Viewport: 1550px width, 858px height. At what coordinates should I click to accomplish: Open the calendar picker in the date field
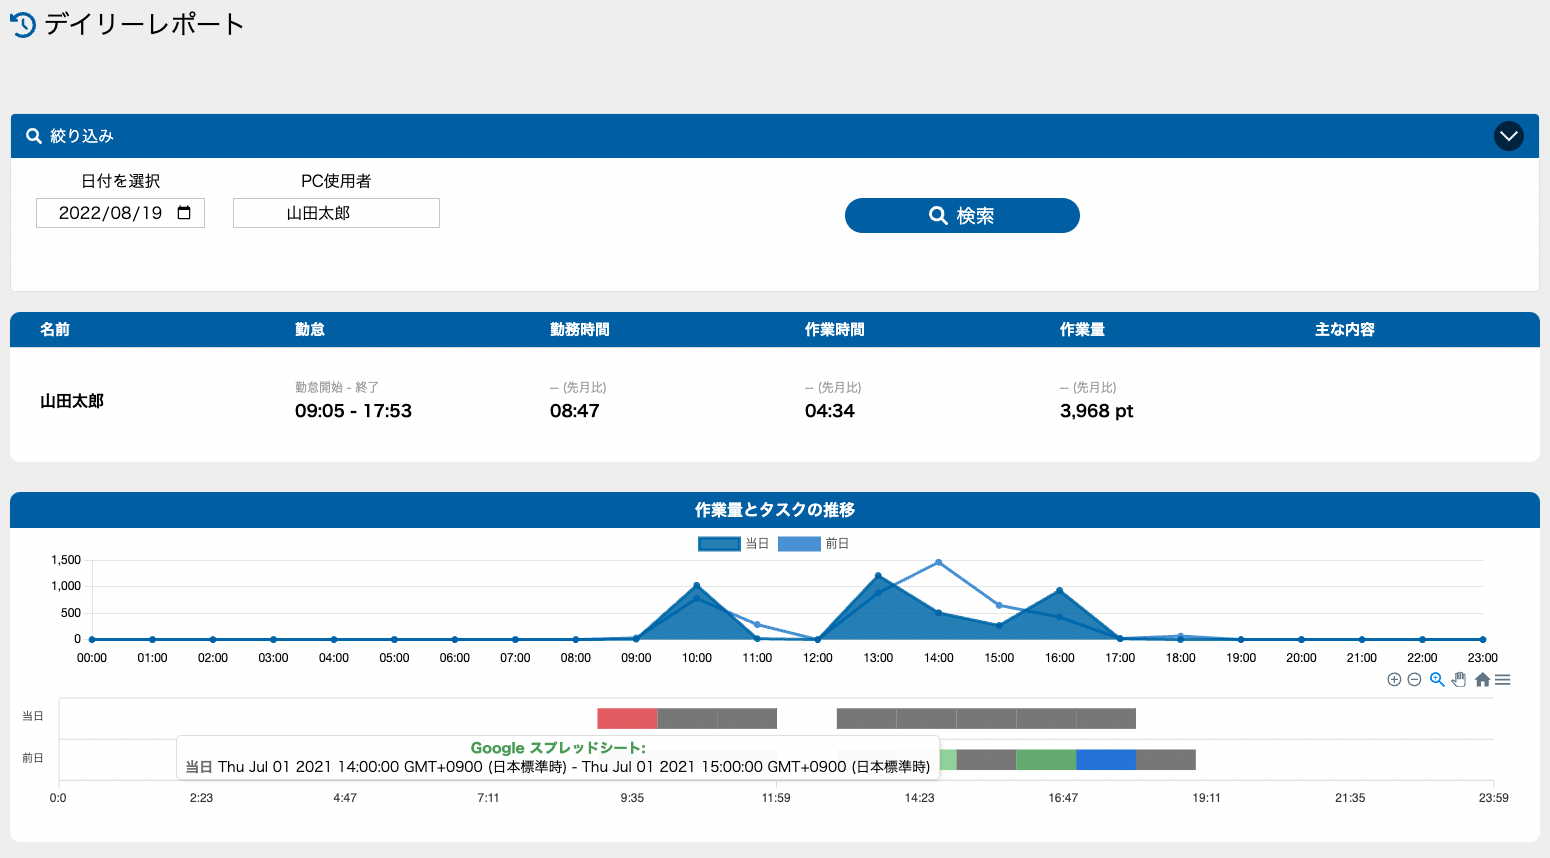(184, 213)
